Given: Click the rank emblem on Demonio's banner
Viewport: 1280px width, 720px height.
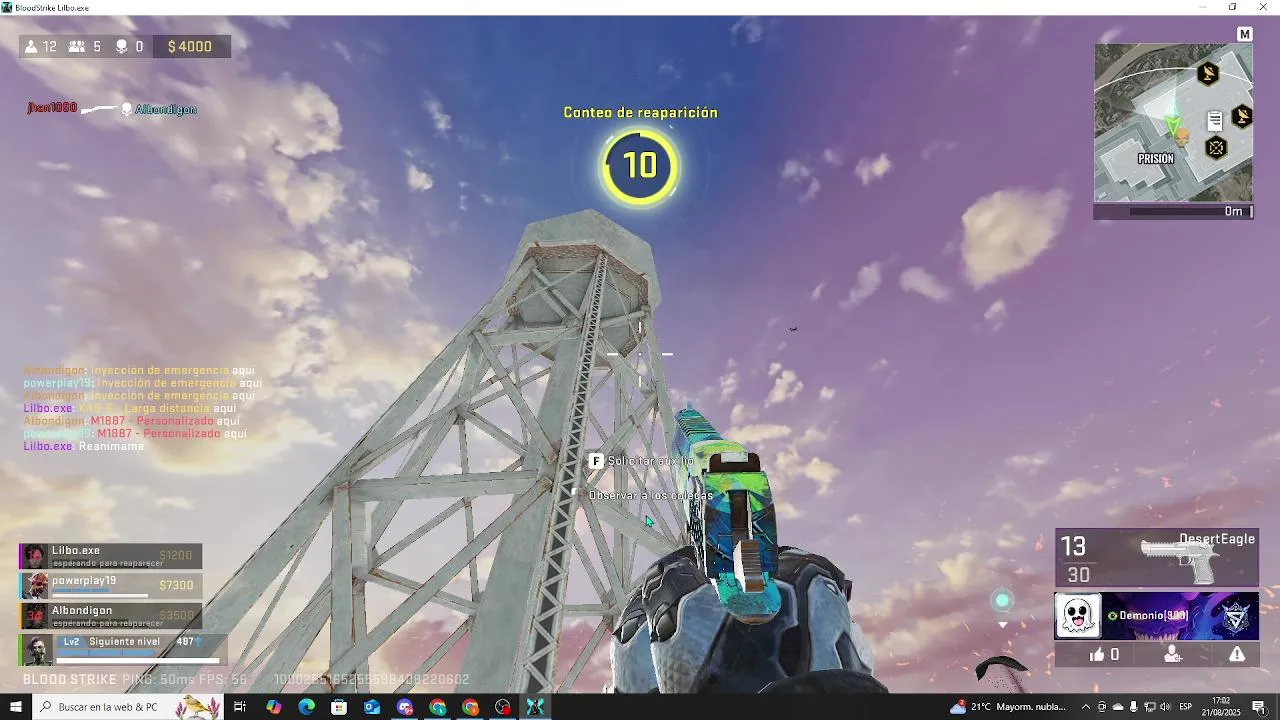Looking at the screenshot, I should click(1237, 618).
